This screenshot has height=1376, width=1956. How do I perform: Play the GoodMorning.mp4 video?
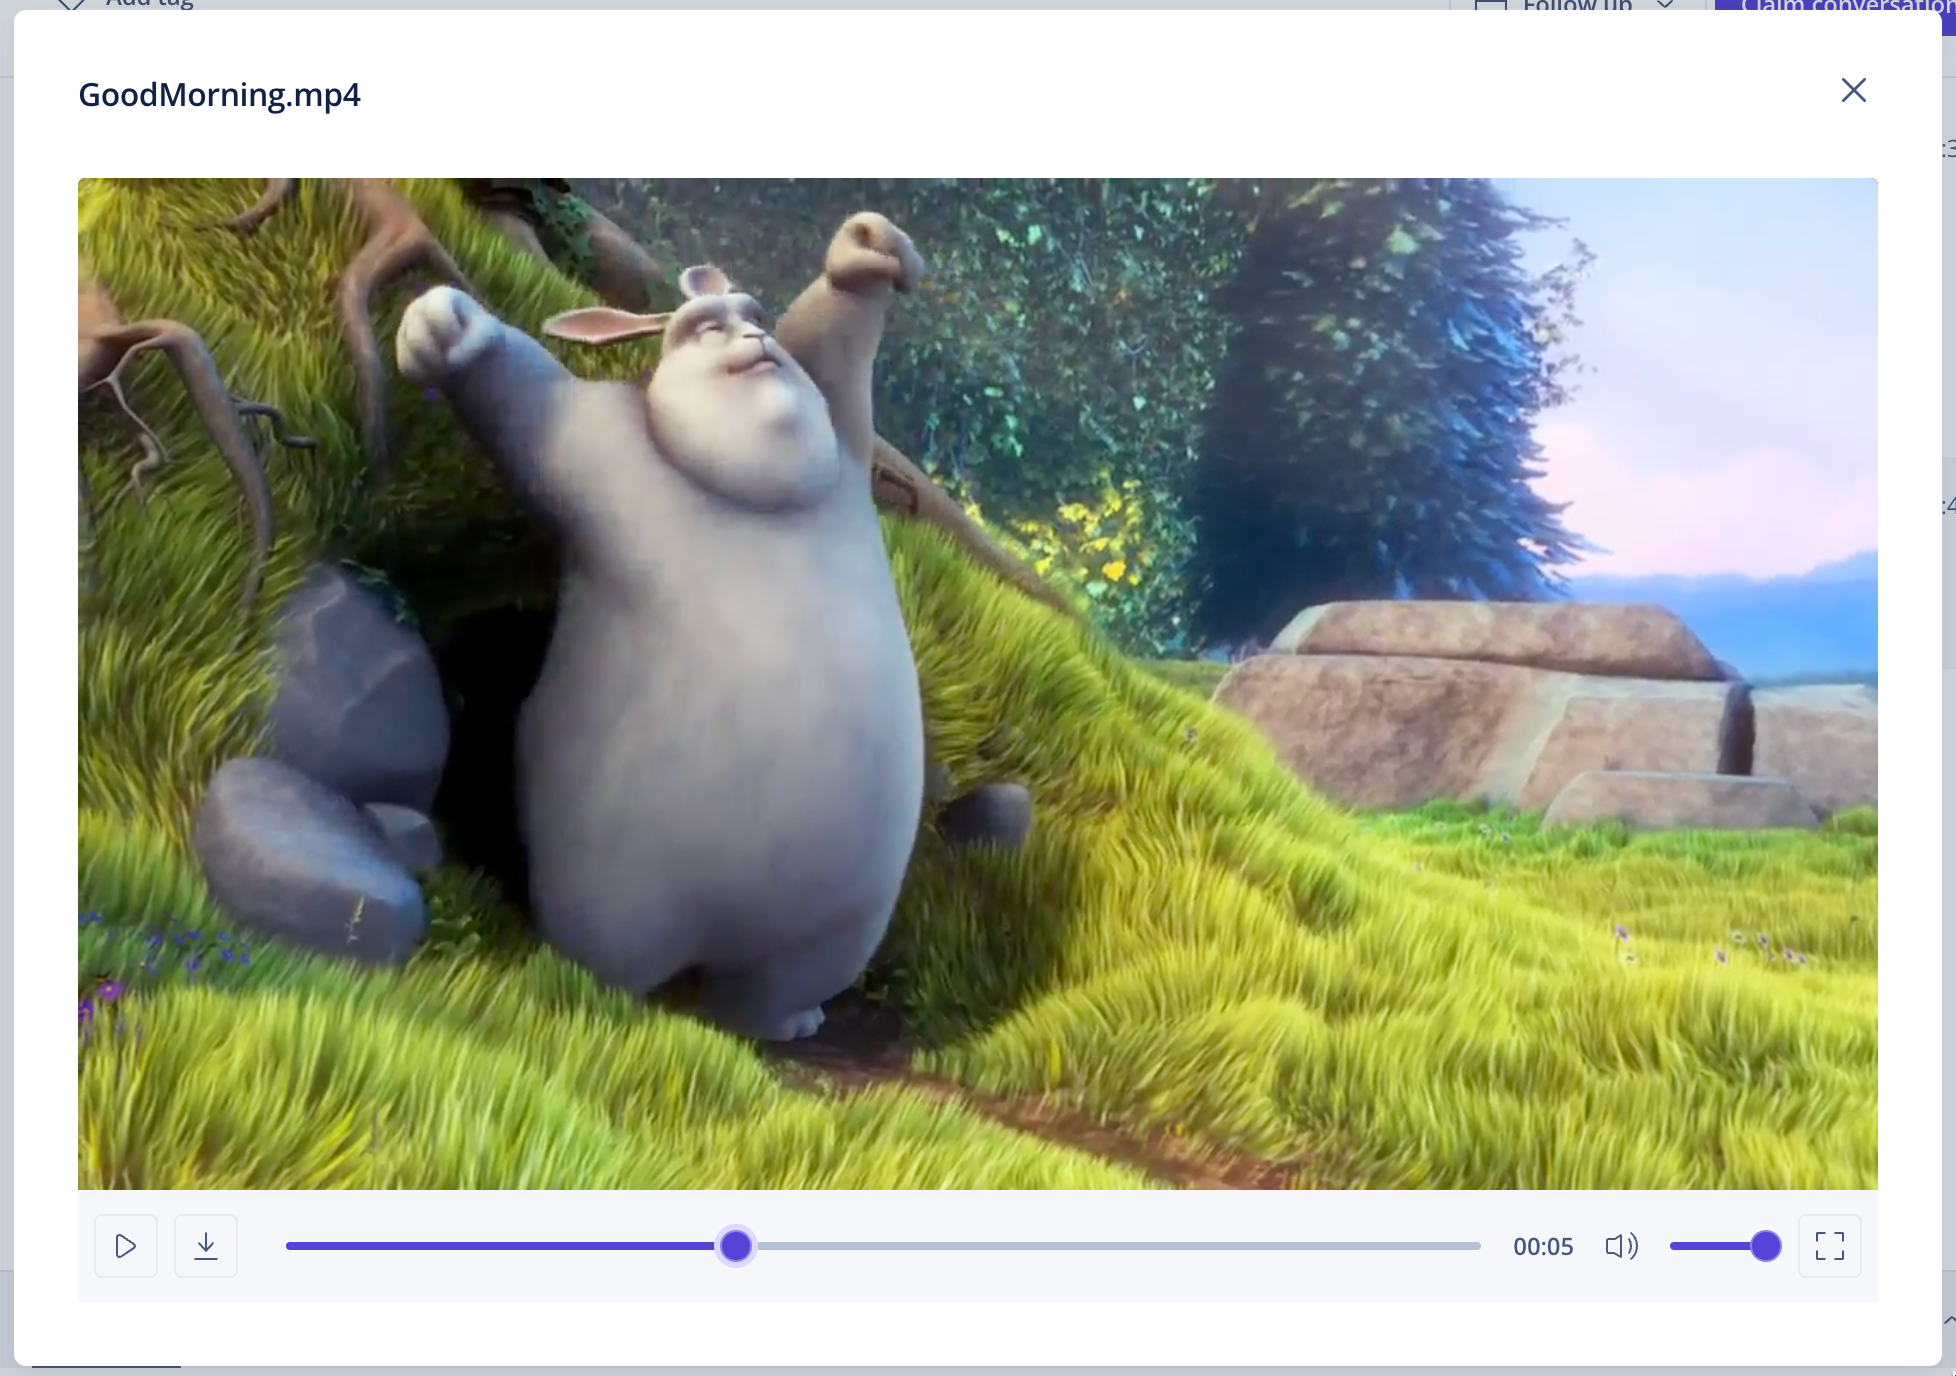tap(126, 1246)
